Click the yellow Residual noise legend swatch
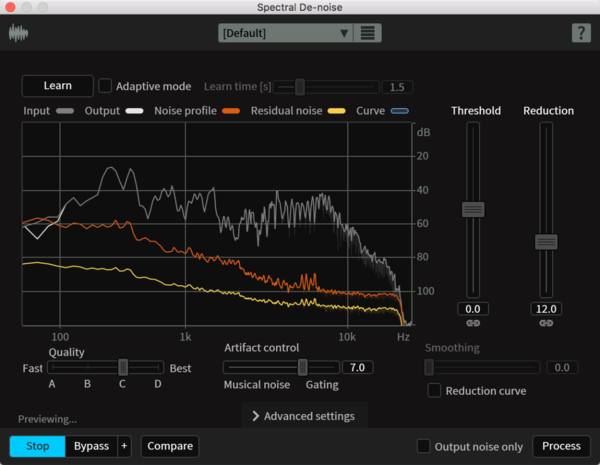 click(x=337, y=111)
